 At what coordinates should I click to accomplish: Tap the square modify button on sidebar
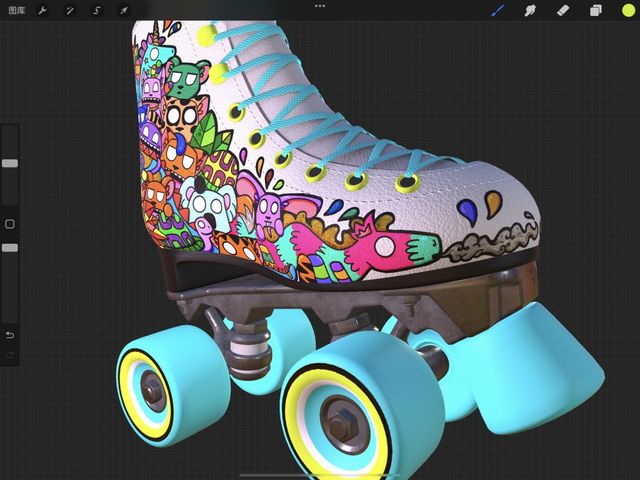pos(10,224)
